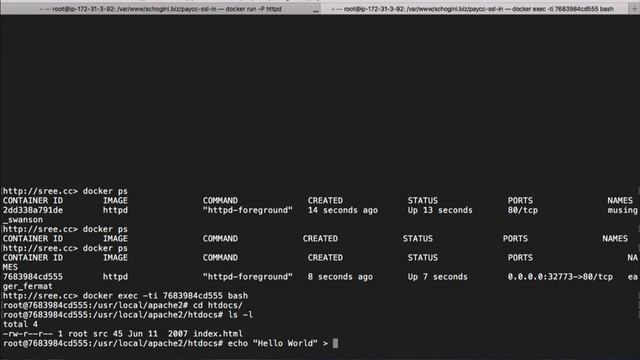Image resolution: width=640 pixels, height=360 pixels.
Task: Click the 'ls -l' command
Action: pos(240,315)
